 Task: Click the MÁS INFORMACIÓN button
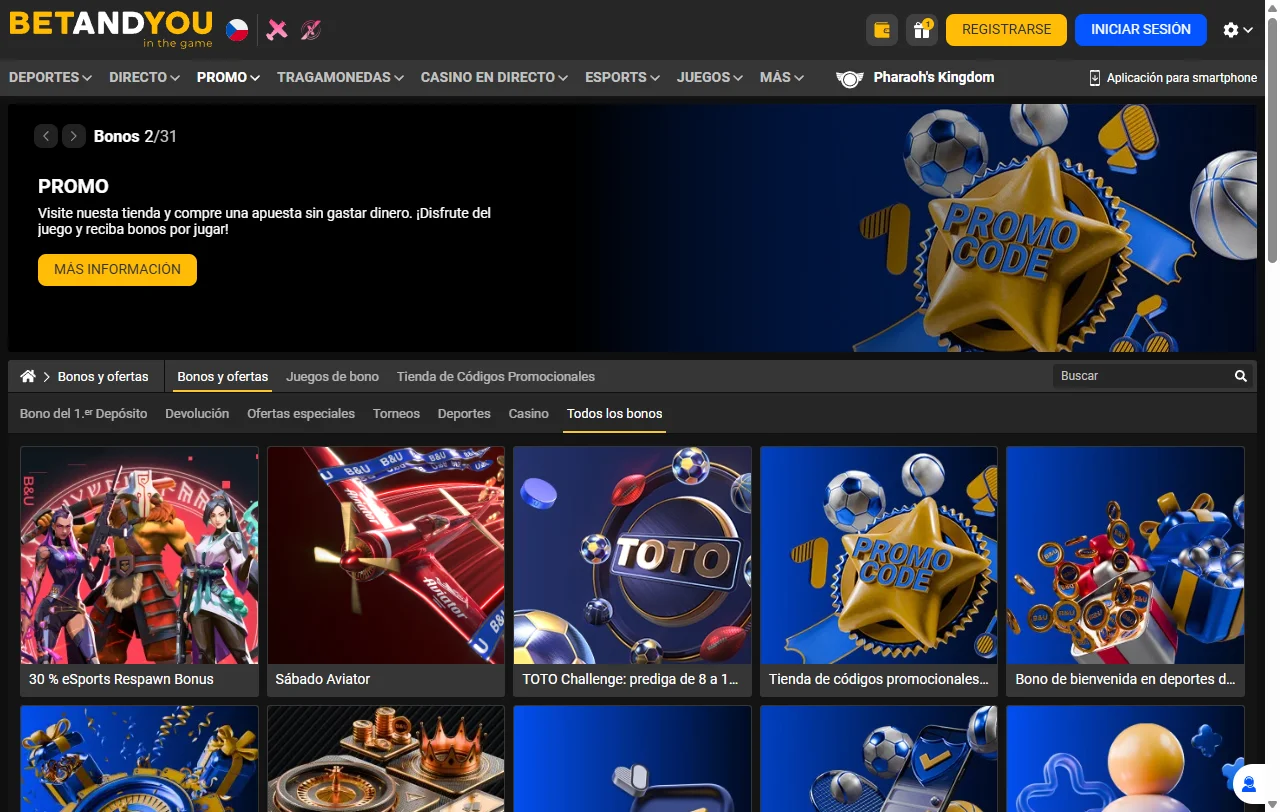point(117,270)
